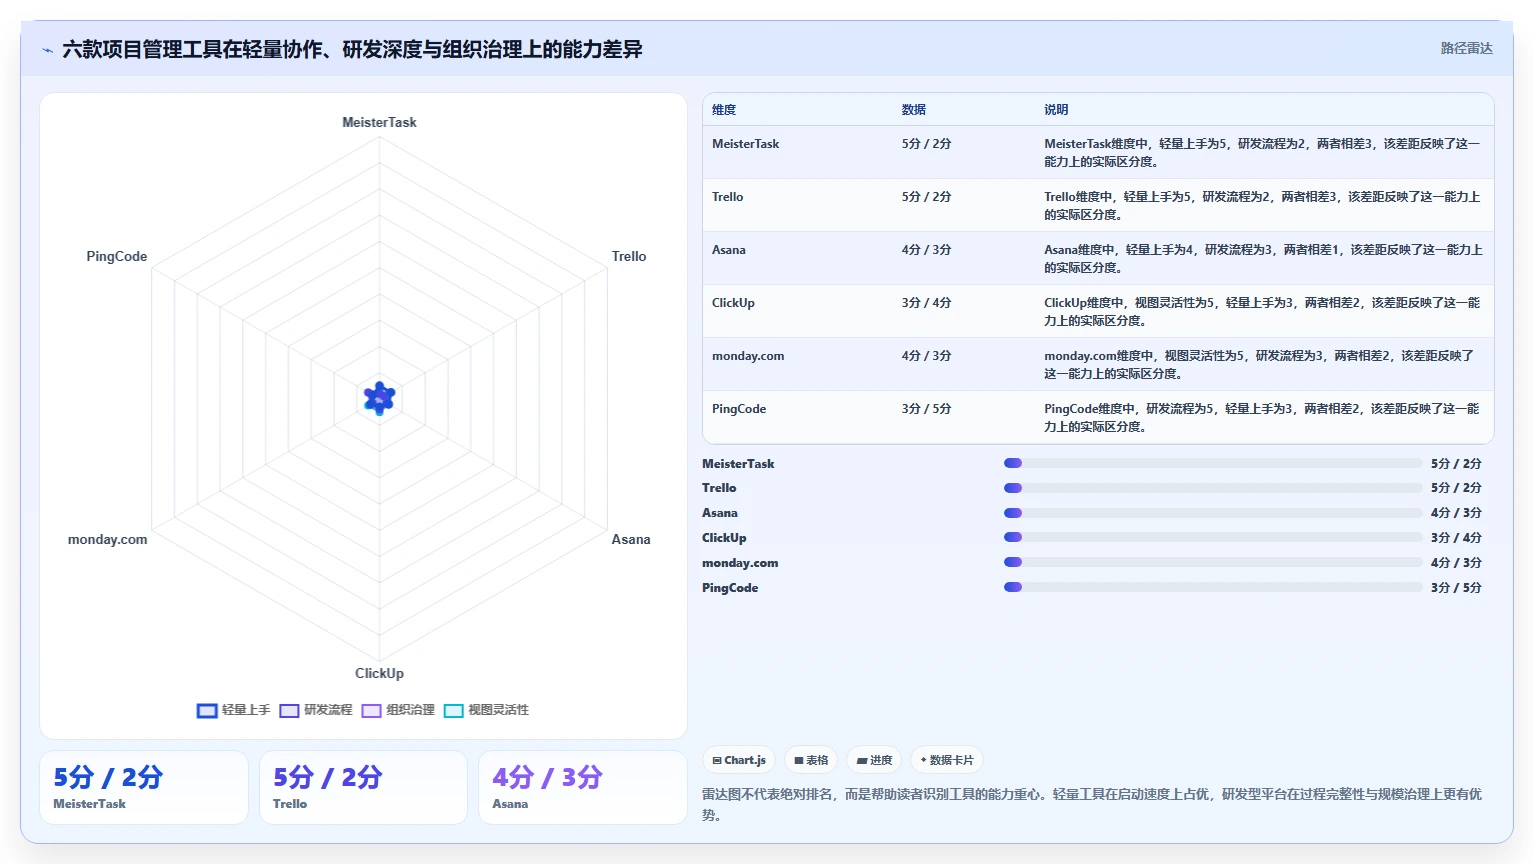Viewport: 1534px width, 864px height.
Task: Open the 5分 / 2分 Trello card
Action: (x=363, y=787)
